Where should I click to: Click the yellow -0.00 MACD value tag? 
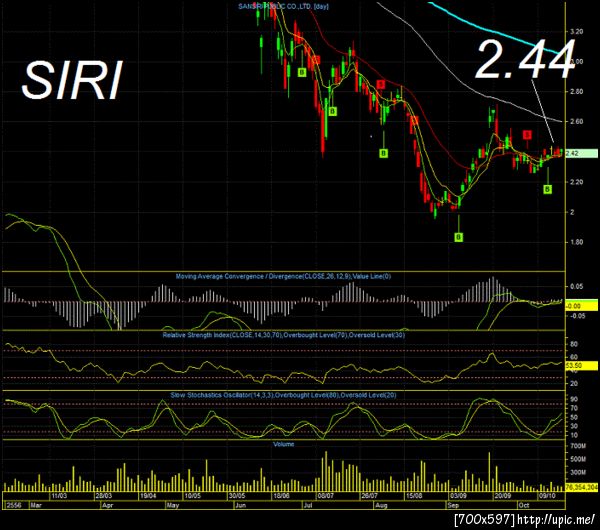point(581,305)
